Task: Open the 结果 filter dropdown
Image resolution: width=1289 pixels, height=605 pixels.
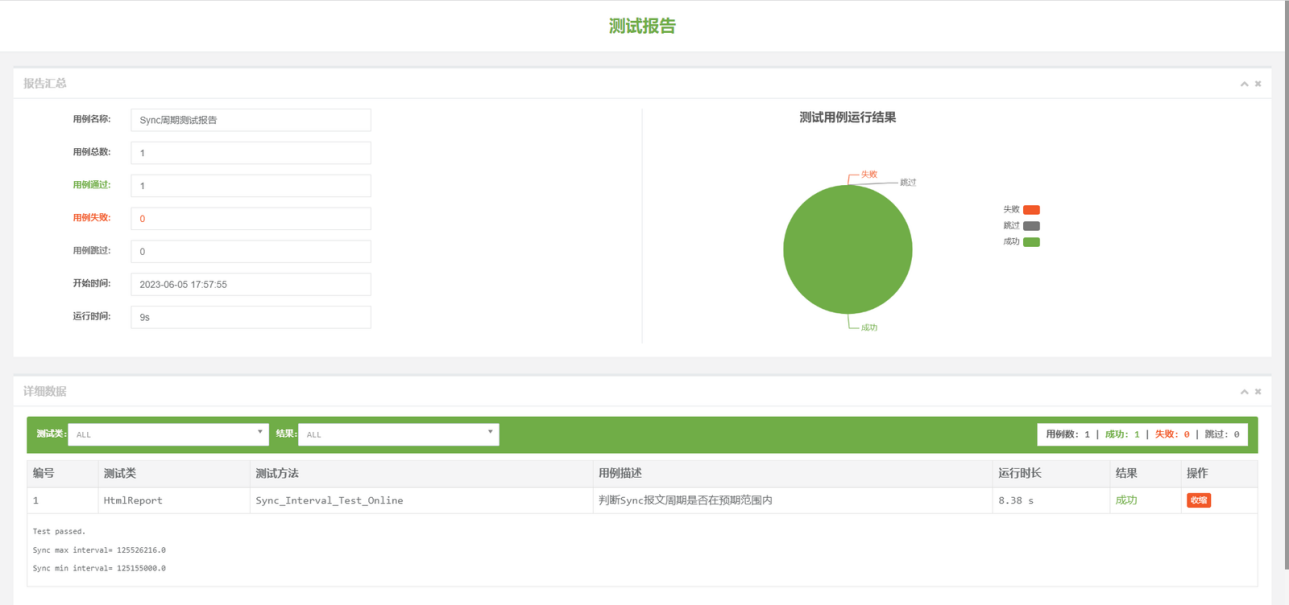Action: (399, 434)
